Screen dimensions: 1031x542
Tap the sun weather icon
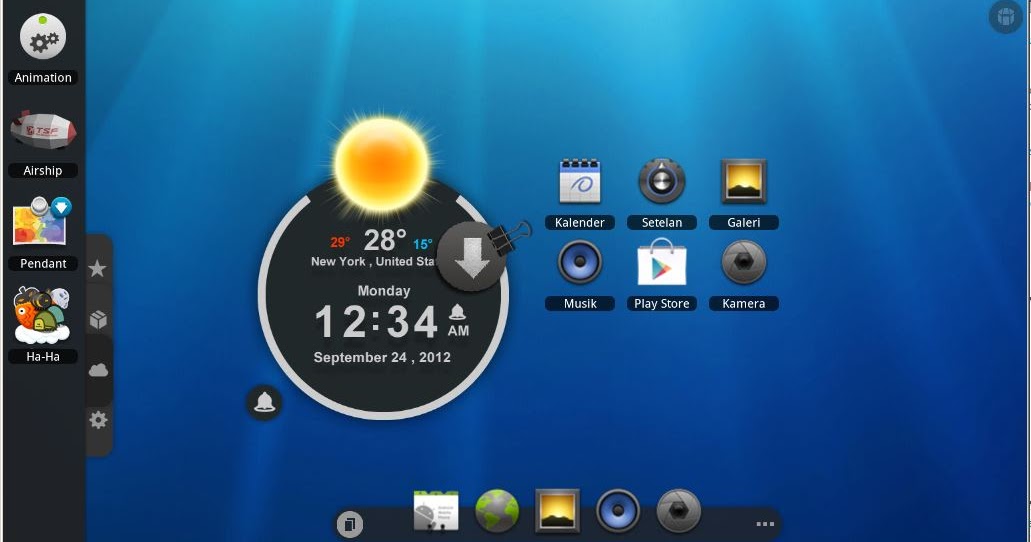382,163
